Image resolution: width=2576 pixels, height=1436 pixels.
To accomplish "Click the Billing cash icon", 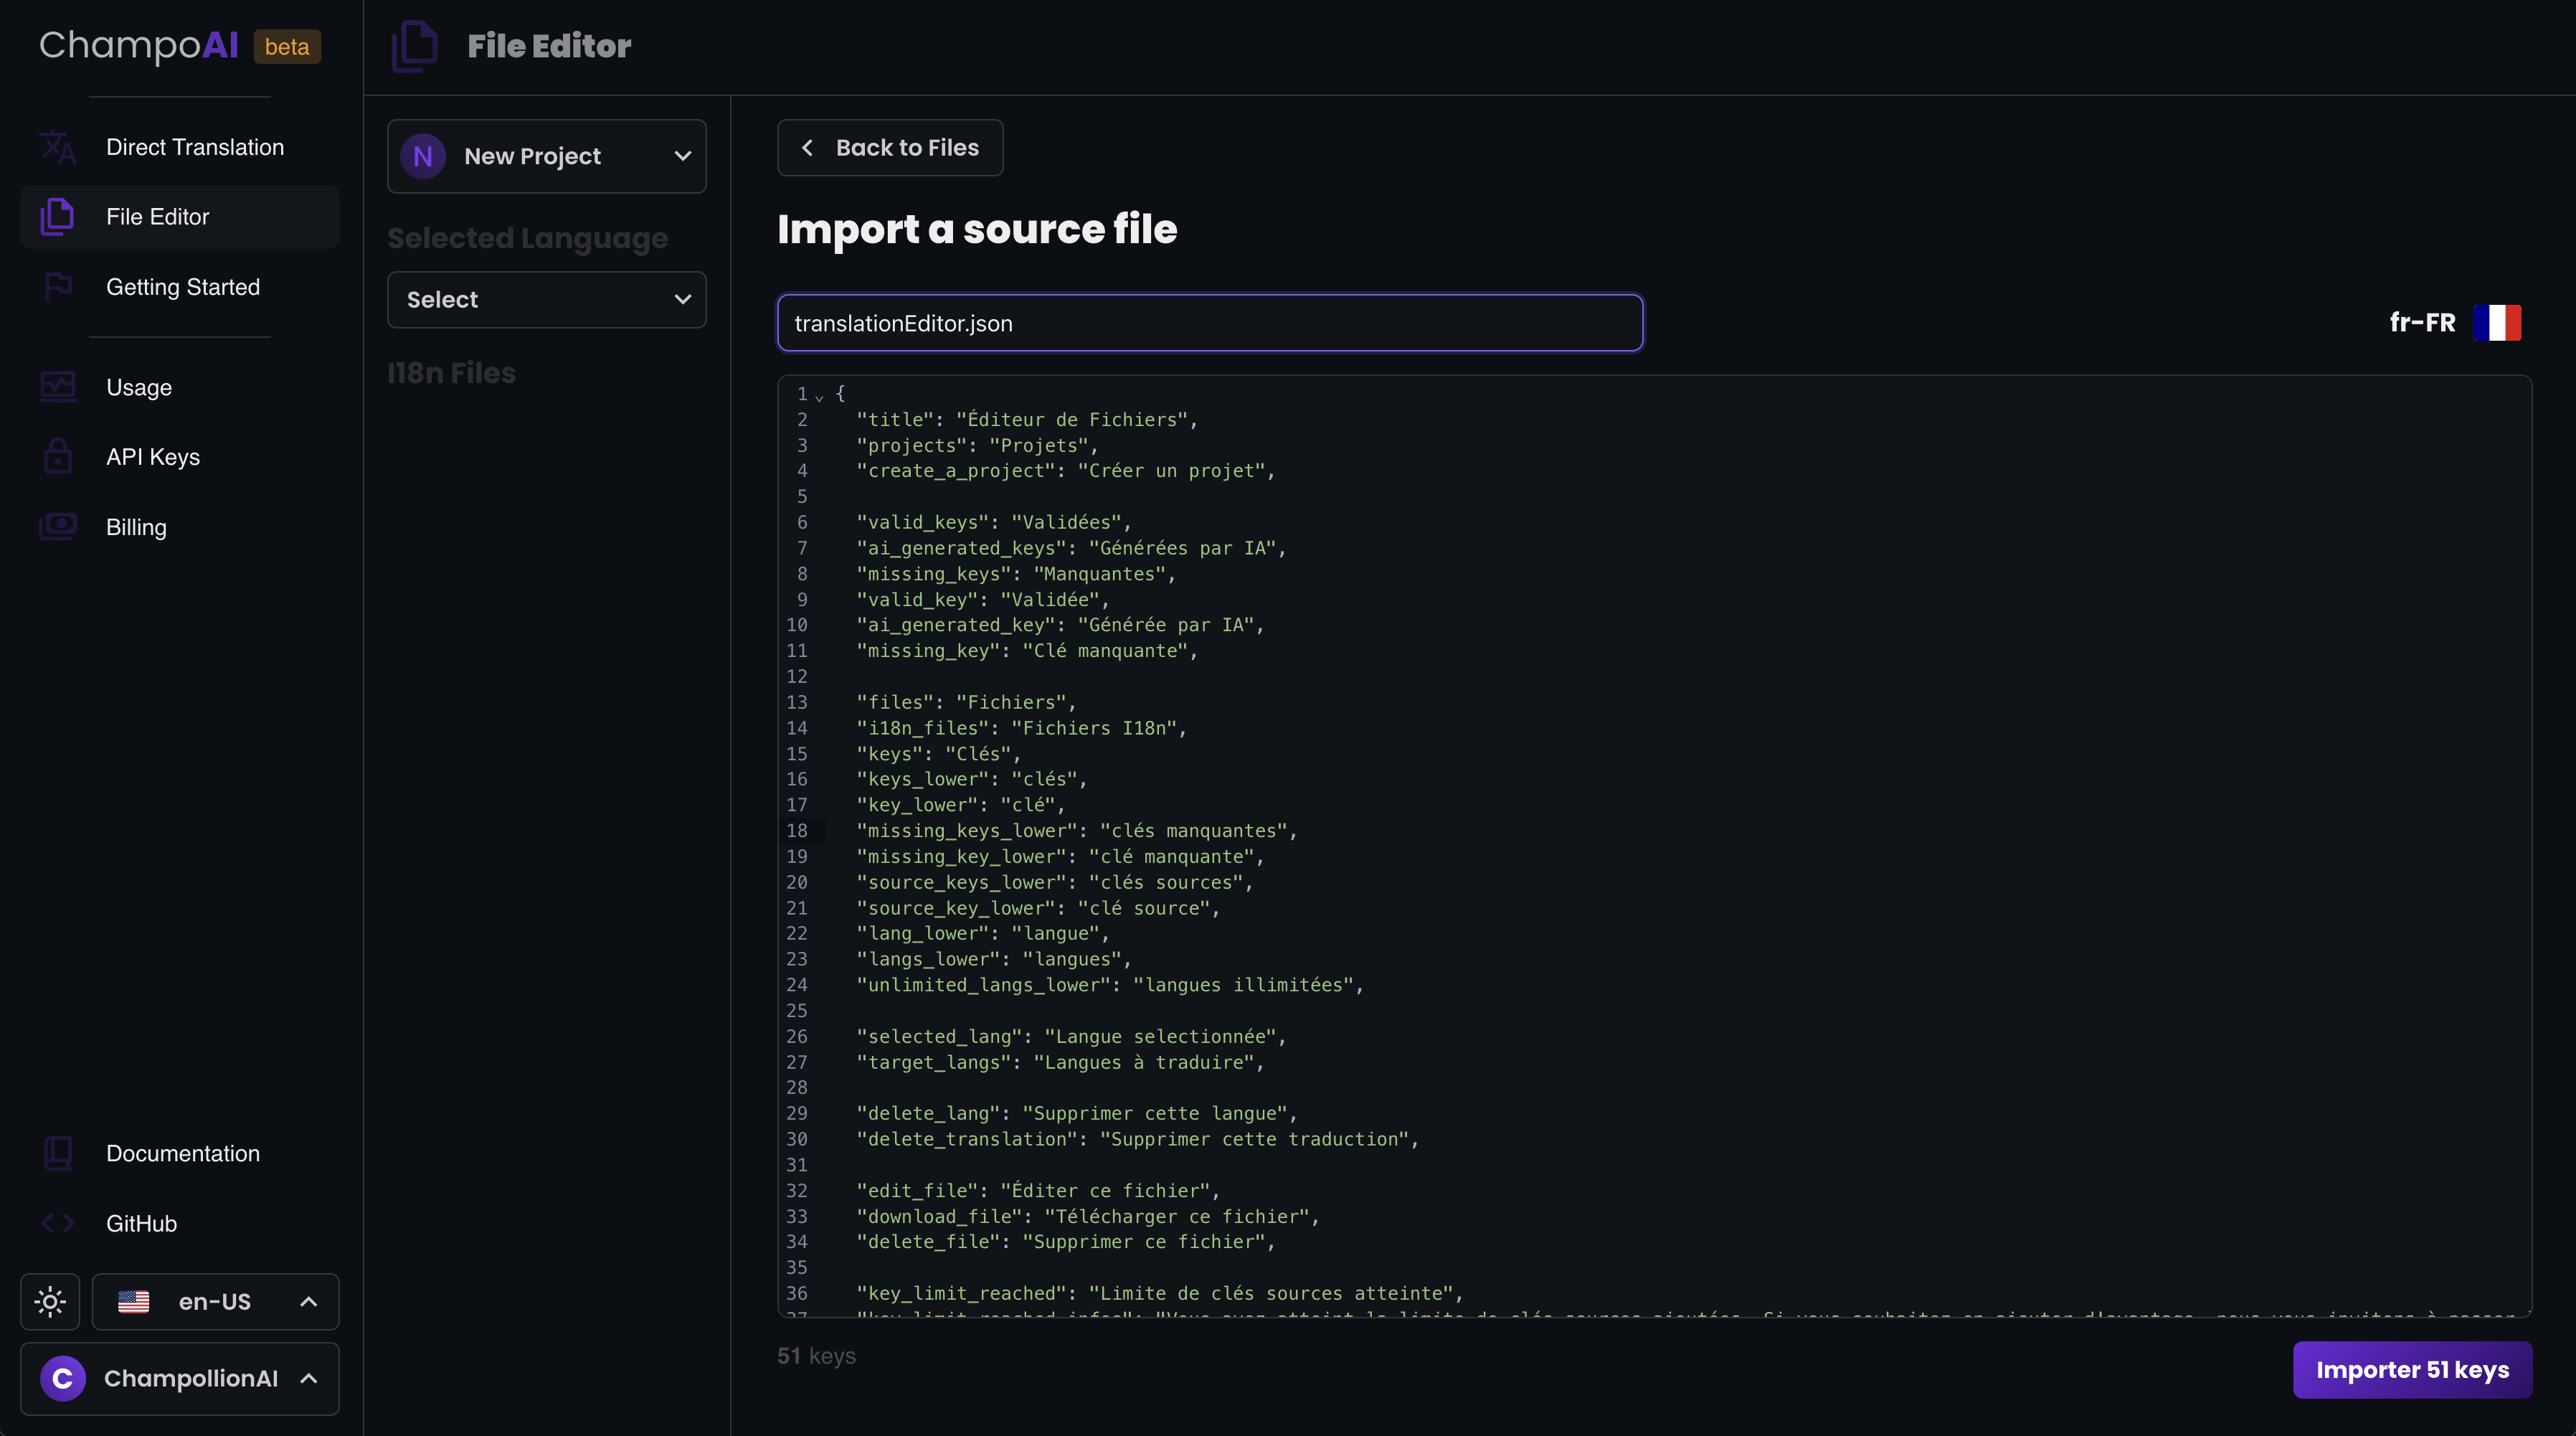I will click(x=58, y=527).
